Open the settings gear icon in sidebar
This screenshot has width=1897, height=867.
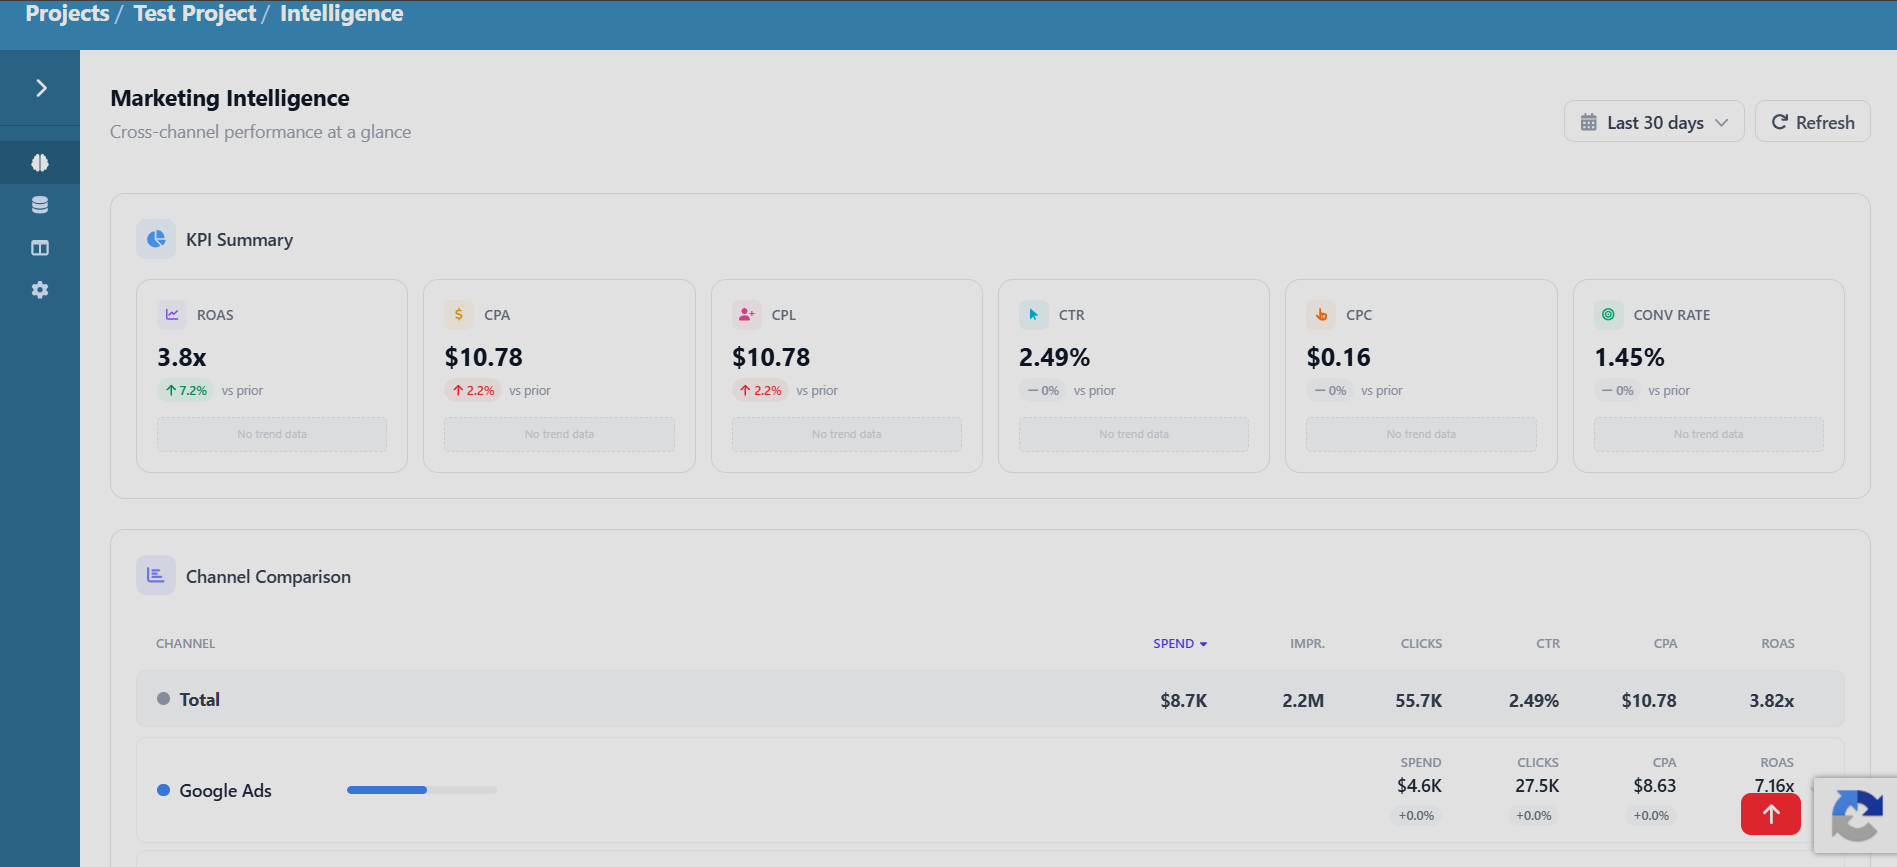pyautogui.click(x=40, y=290)
